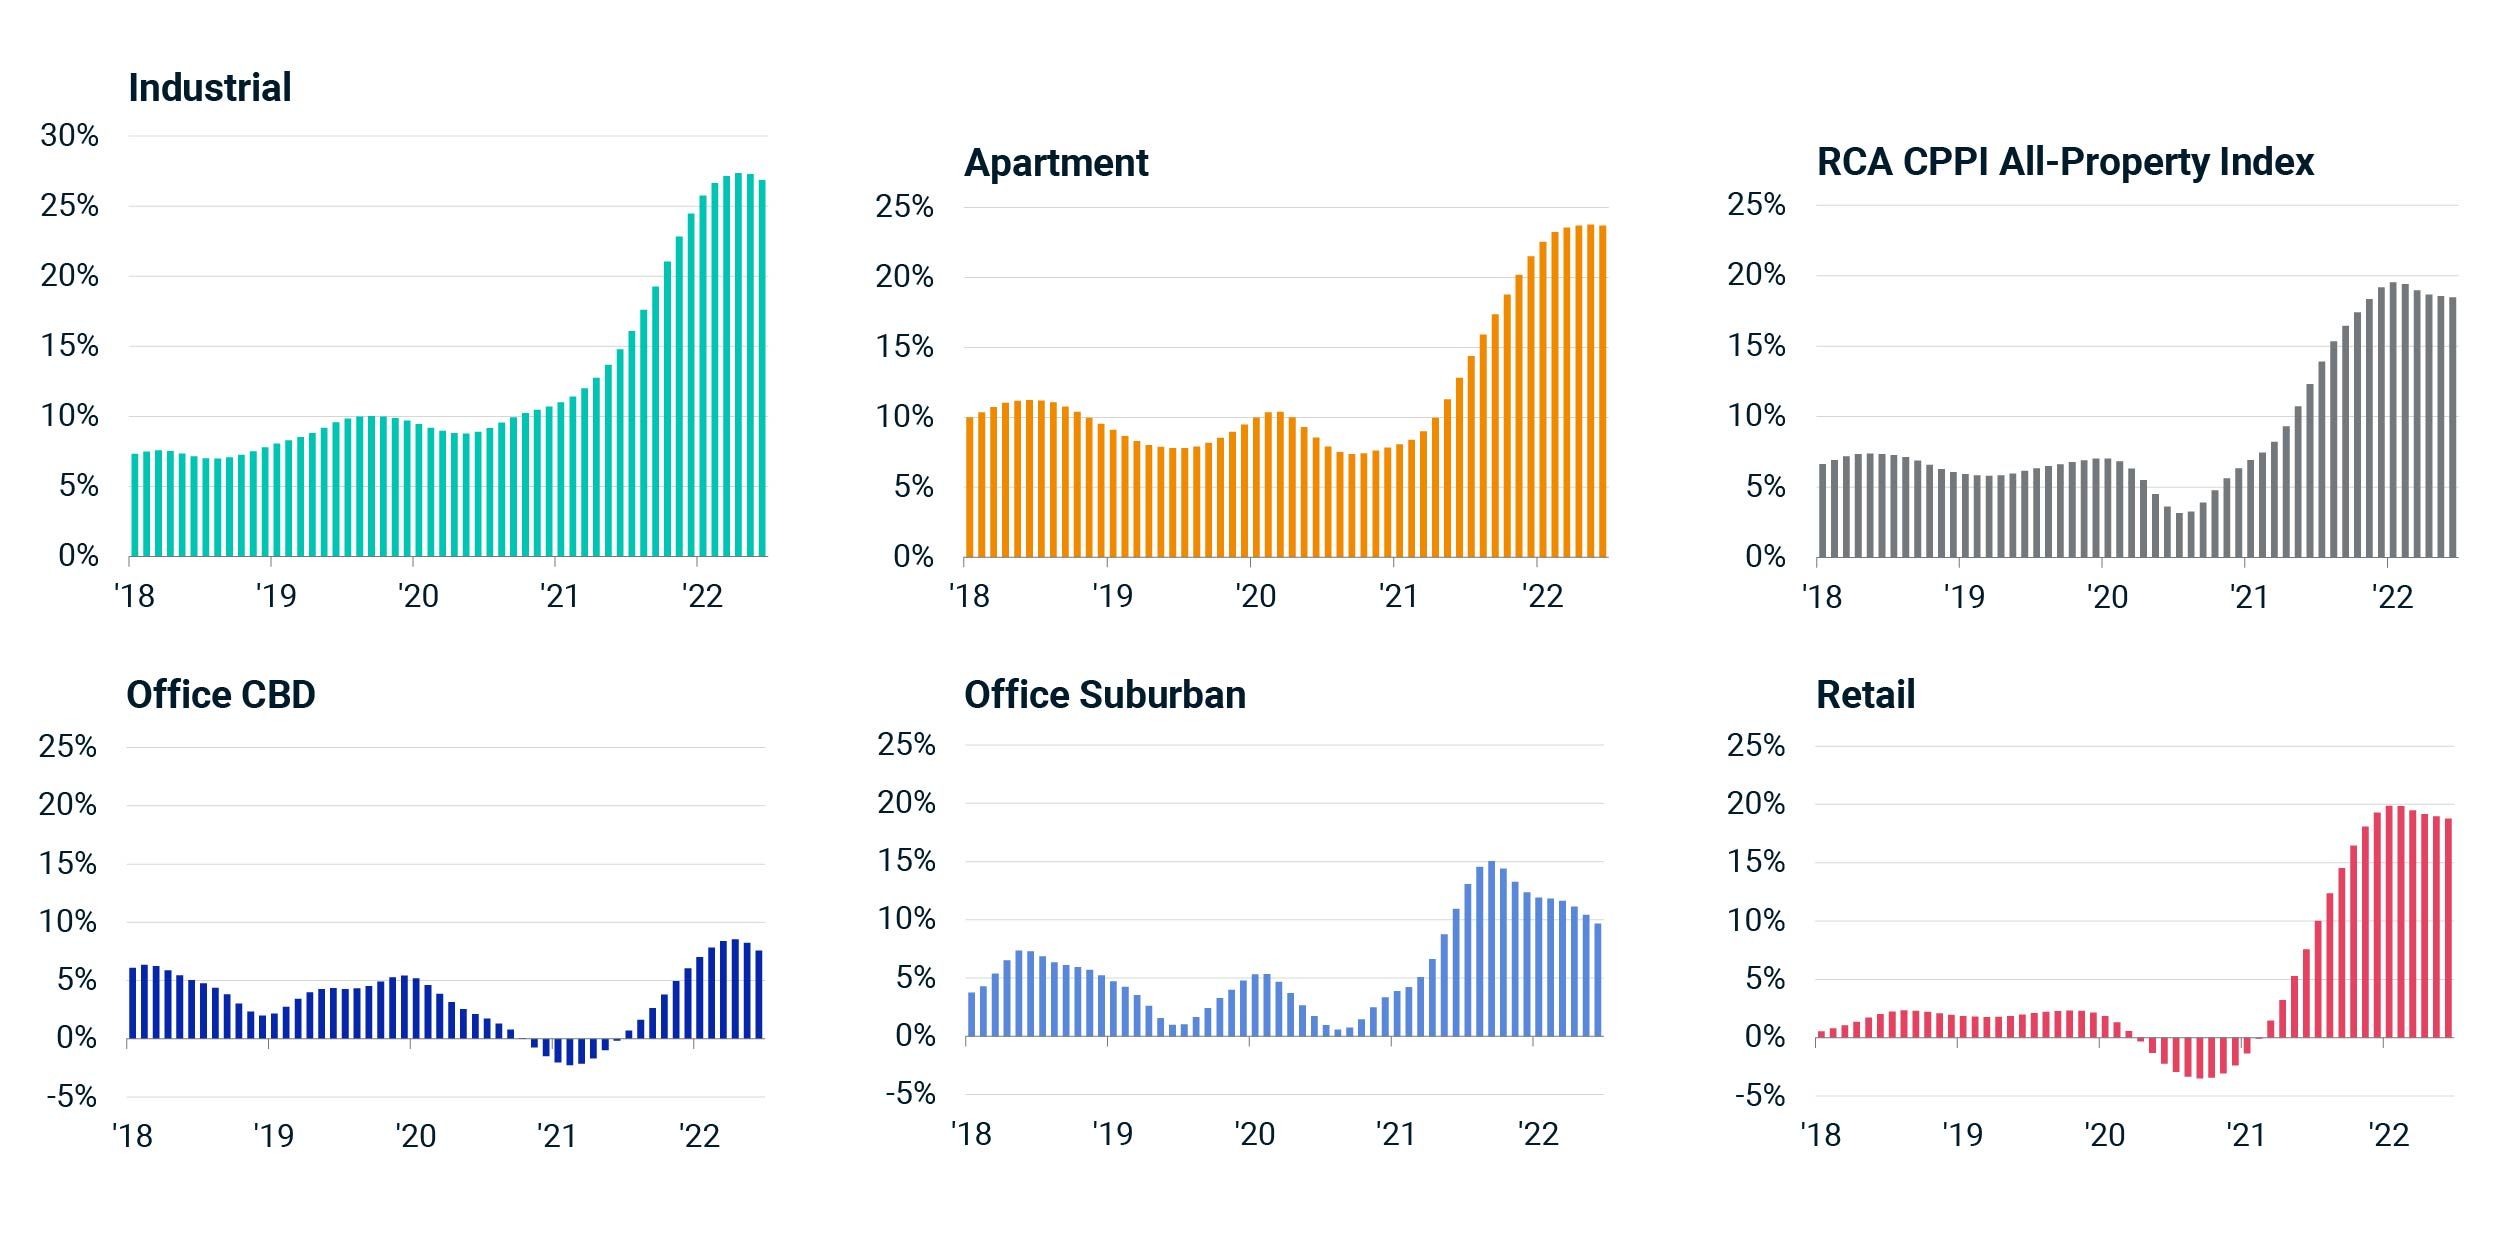Select the 25% label on Retail axis

click(x=1757, y=746)
